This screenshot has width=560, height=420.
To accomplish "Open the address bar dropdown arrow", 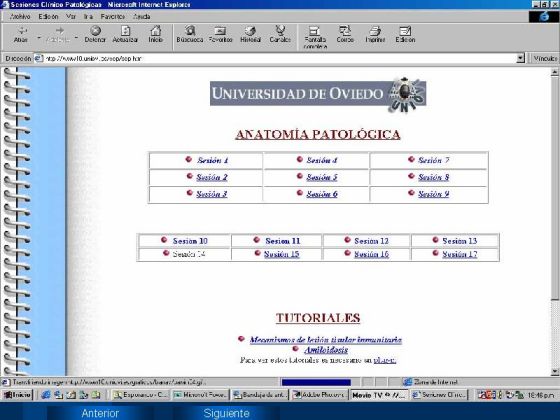I will pyautogui.click(x=520, y=58).
